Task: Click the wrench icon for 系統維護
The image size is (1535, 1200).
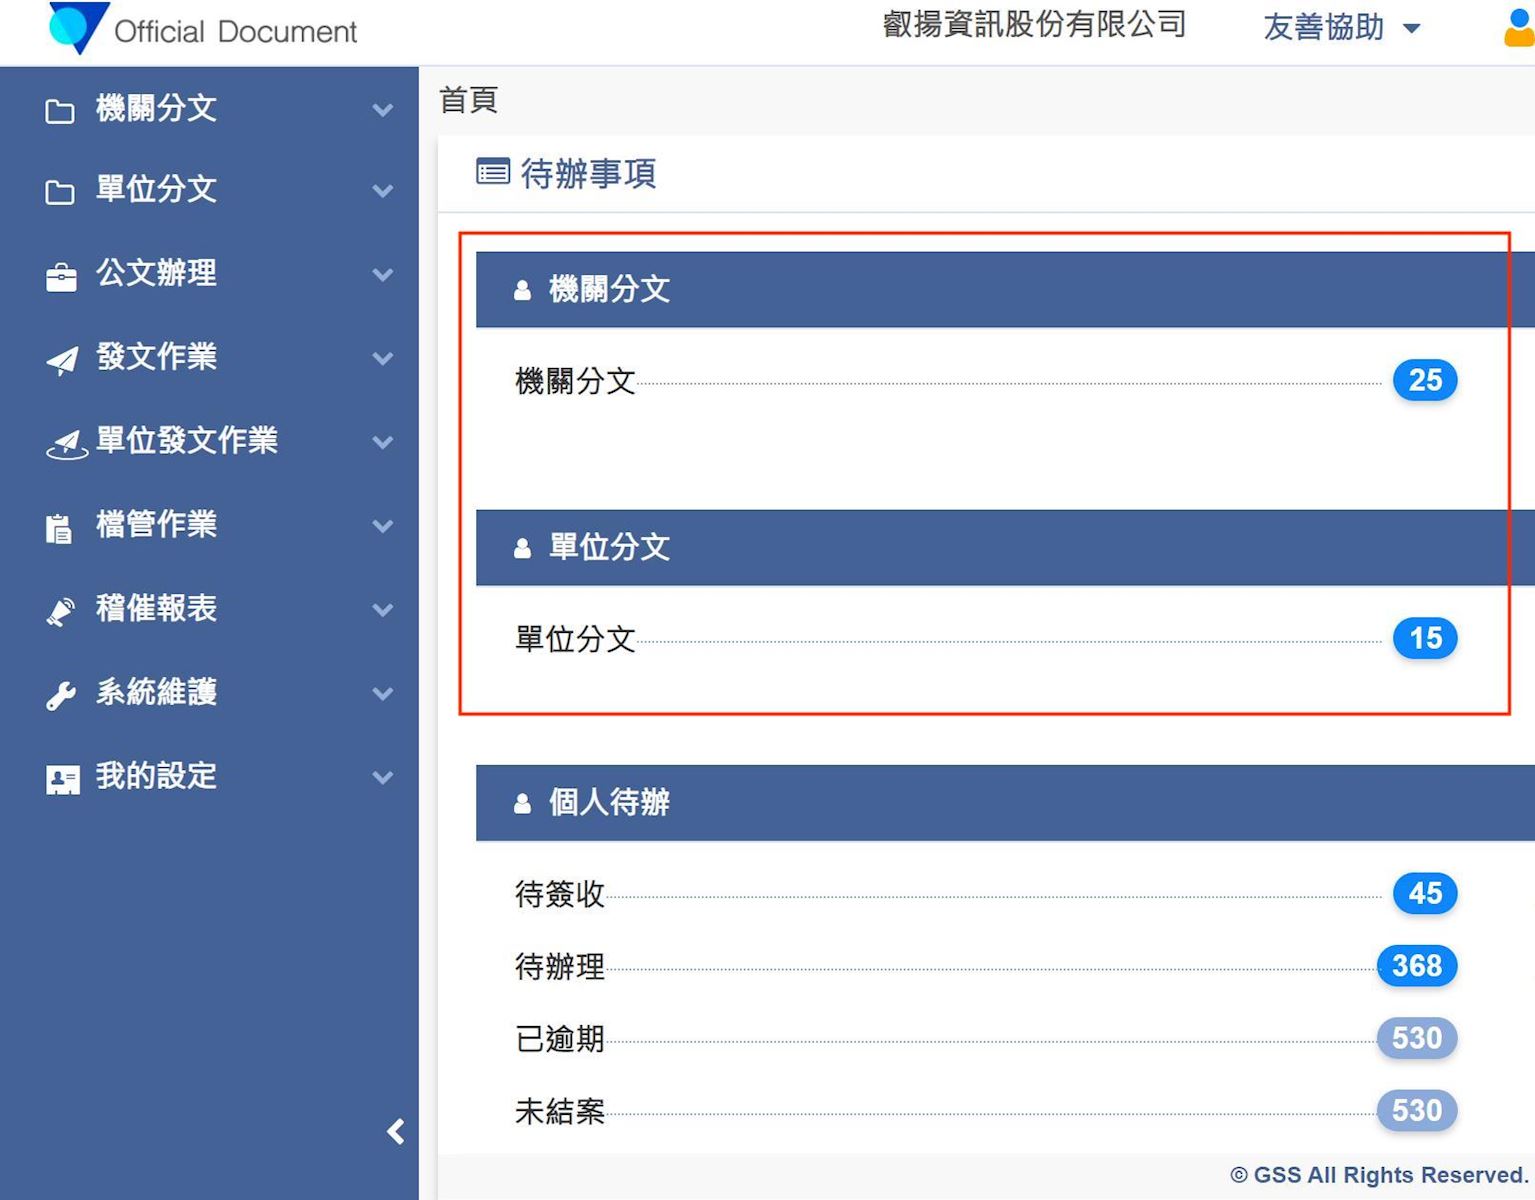Action: (61, 694)
